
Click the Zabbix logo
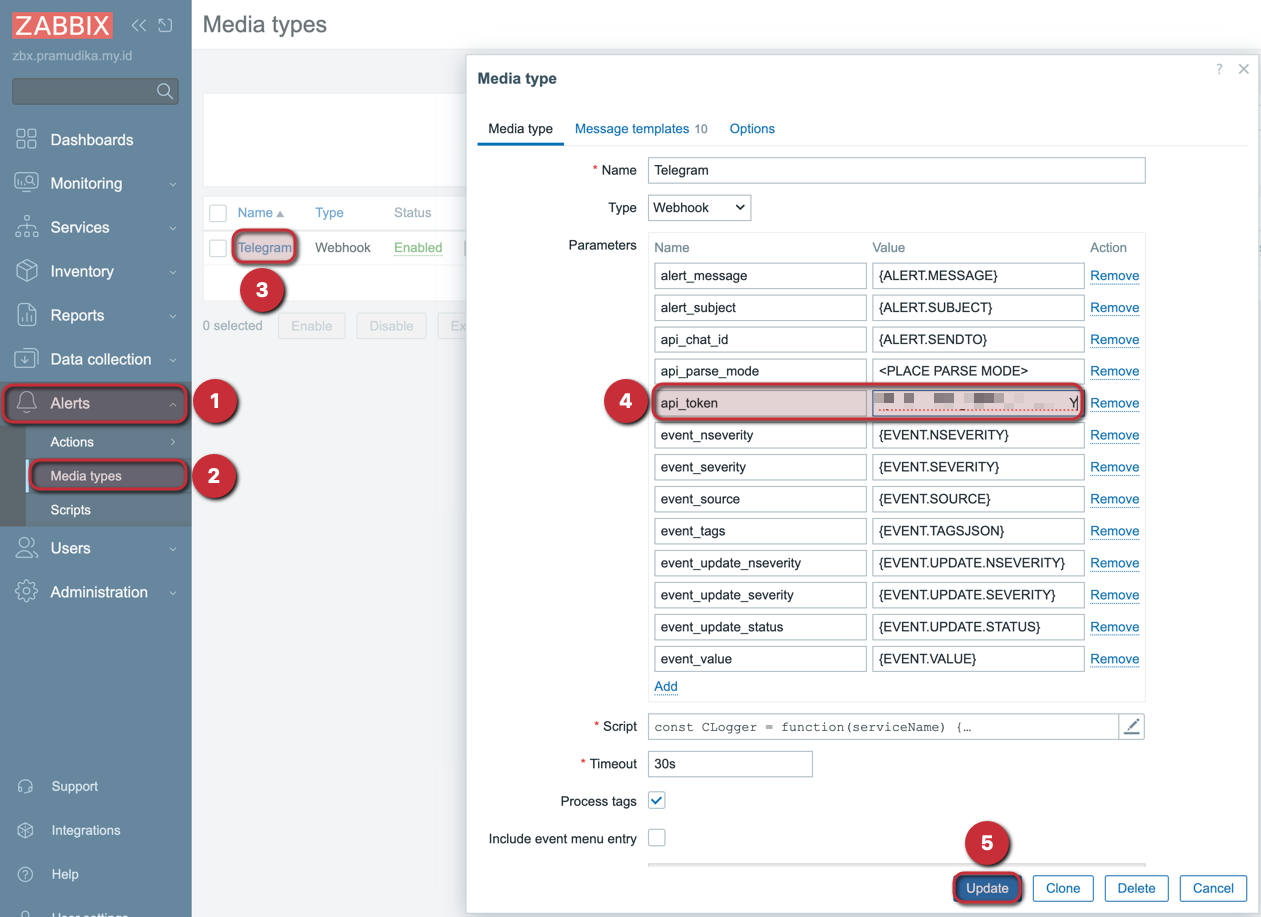tap(62, 25)
